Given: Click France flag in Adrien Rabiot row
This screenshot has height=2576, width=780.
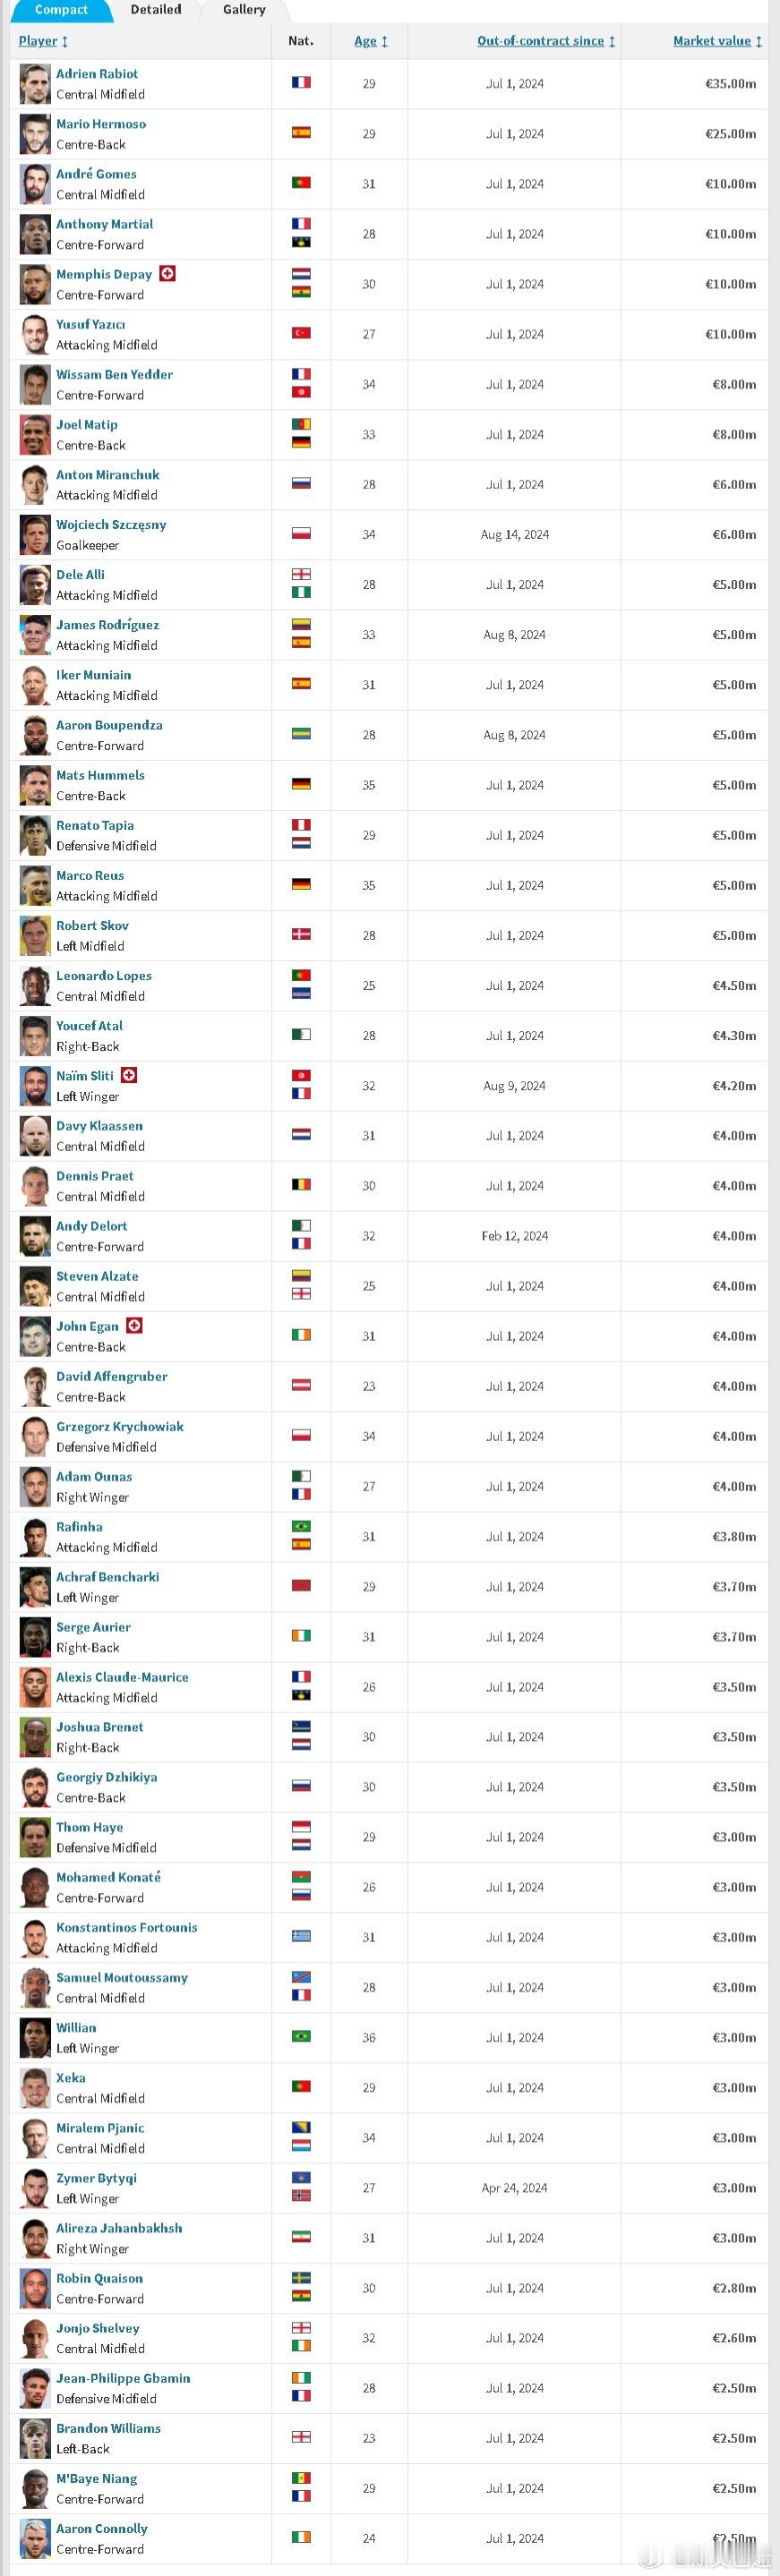Looking at the screenshot, I should pos(301,83).
